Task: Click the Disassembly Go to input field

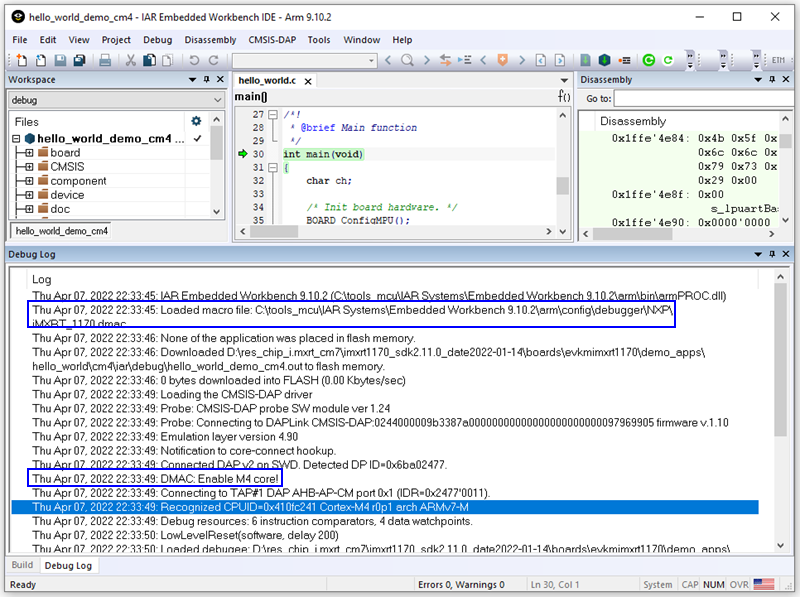Action: [703, 98]
